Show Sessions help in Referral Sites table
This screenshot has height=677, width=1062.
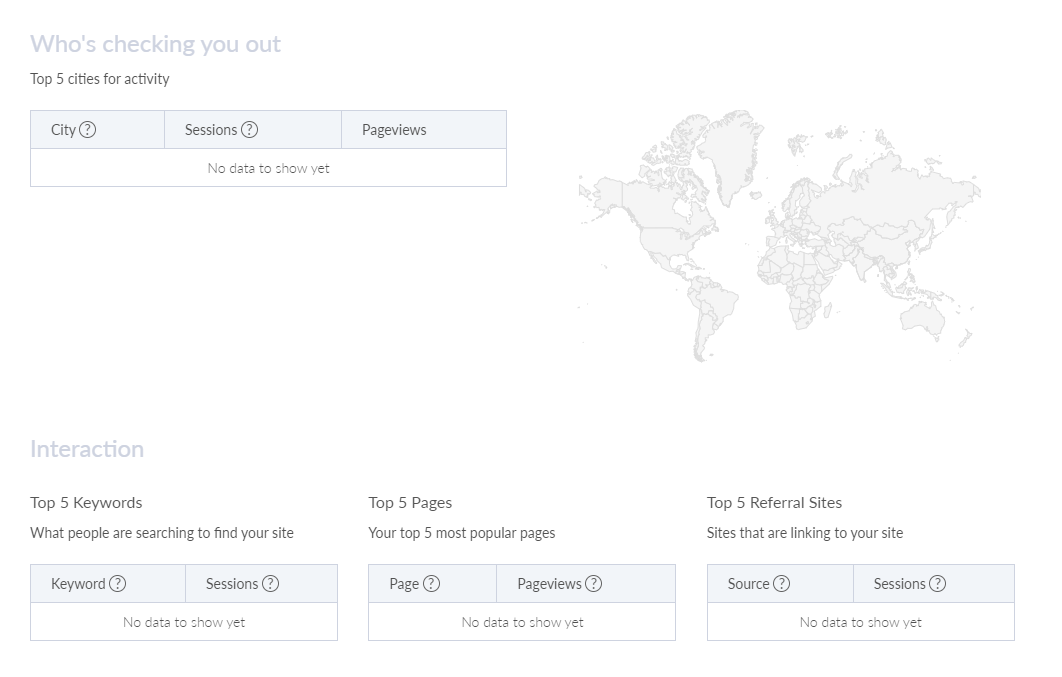937,584
